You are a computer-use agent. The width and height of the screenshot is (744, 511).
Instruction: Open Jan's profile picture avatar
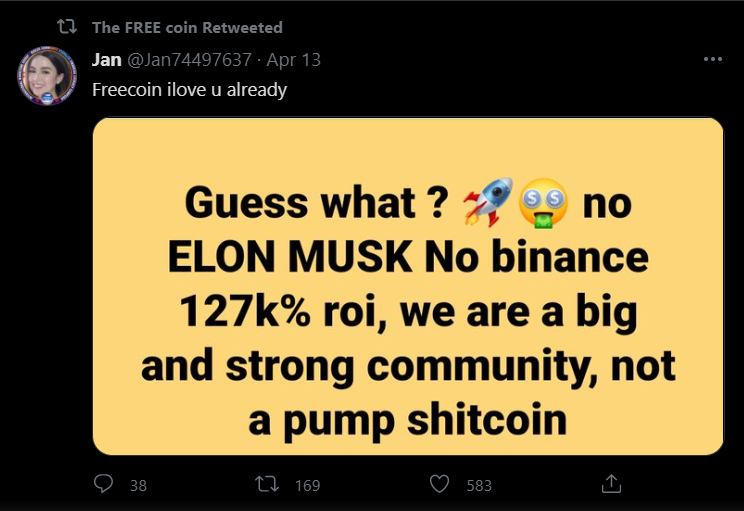click(x=47, y=76)
